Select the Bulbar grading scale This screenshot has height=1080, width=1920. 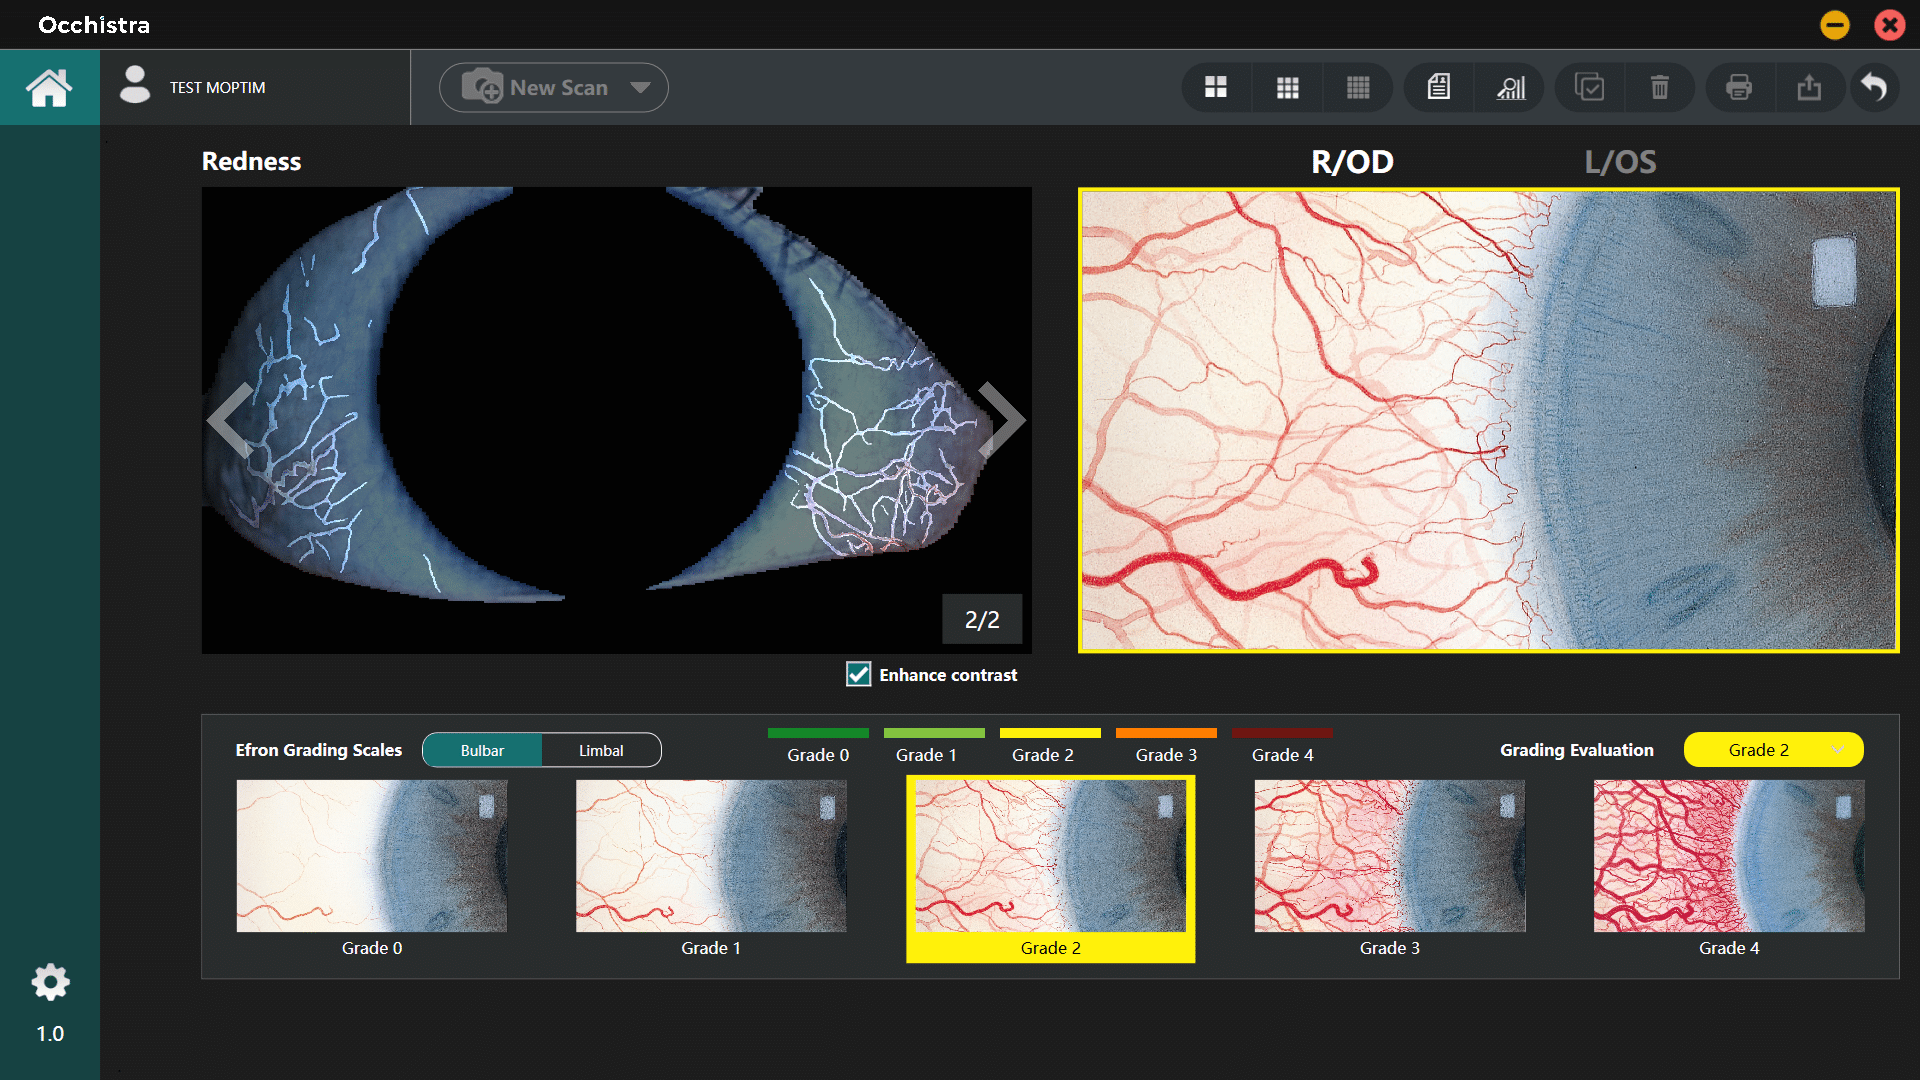[x=482, y=751]
